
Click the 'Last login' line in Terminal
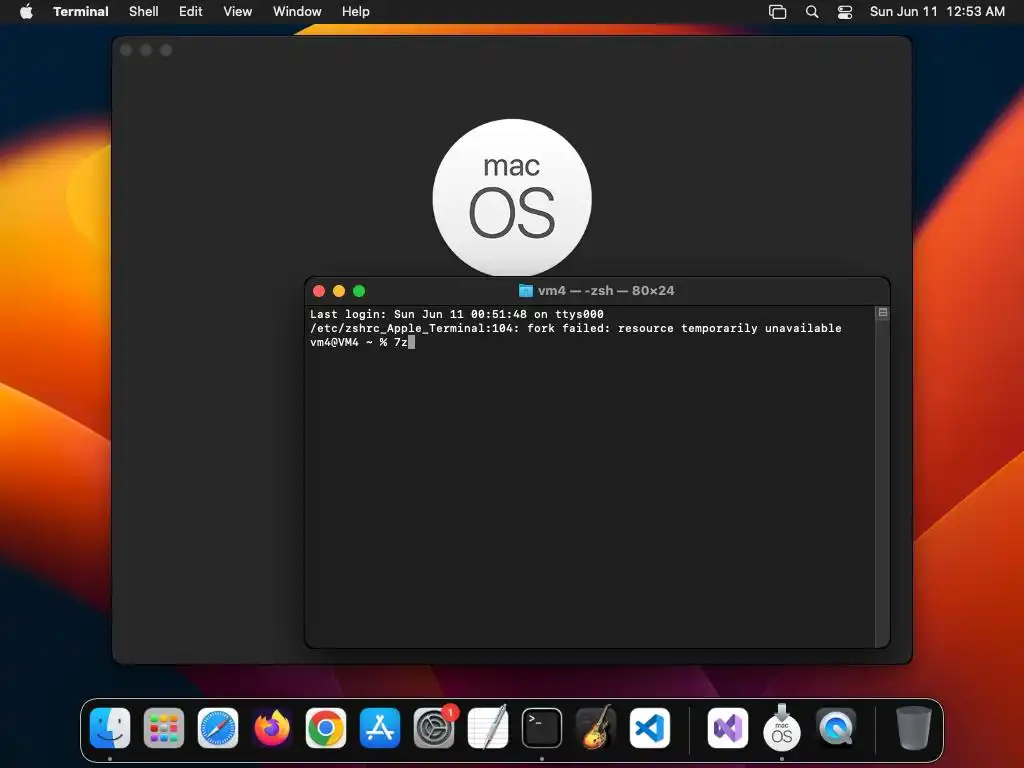click(456, 314)
